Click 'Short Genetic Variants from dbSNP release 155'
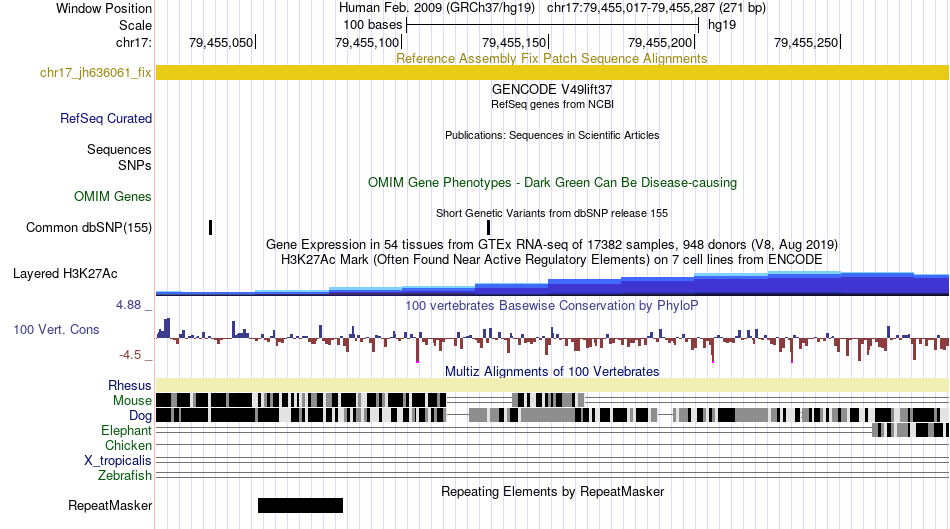The width and height of the screenshot is (950, 529). [x=552, y=213]
